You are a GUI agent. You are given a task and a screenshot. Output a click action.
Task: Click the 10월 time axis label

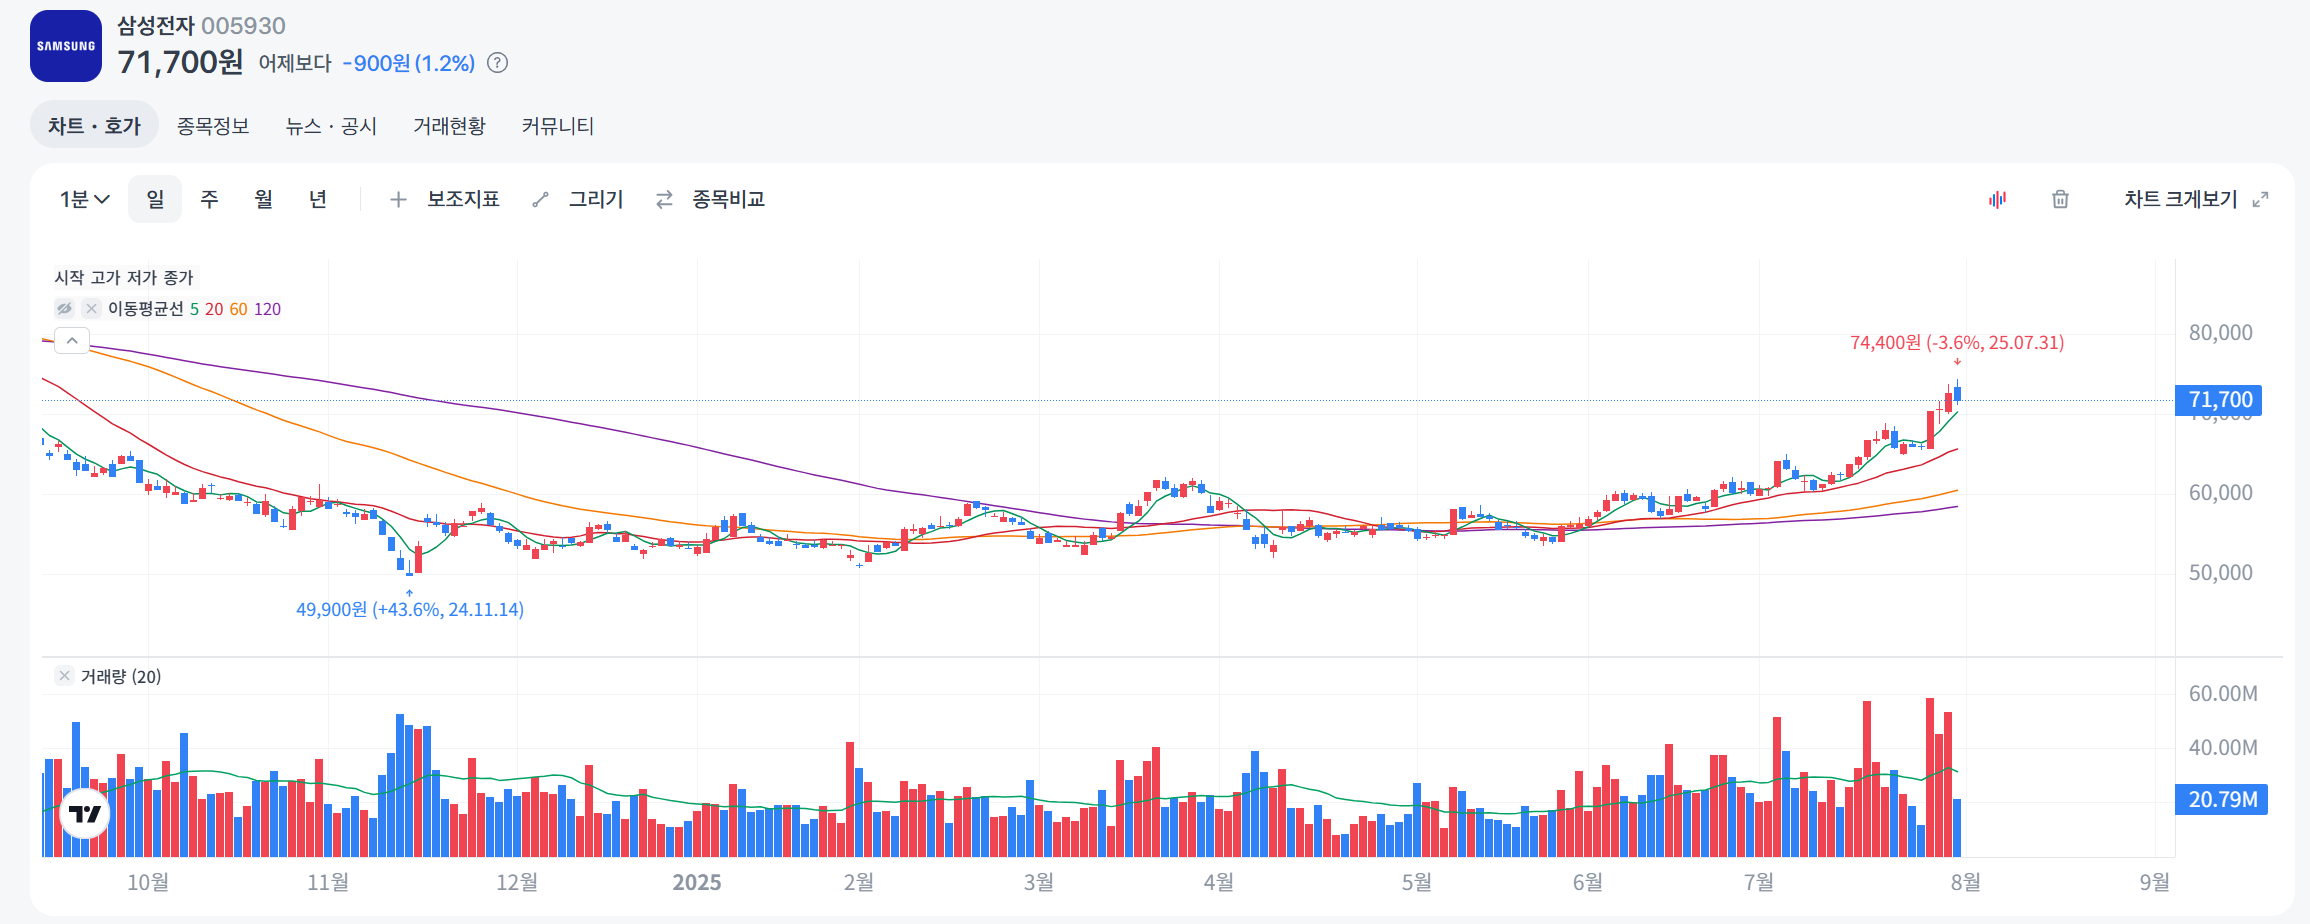click(x=148, y=882)
